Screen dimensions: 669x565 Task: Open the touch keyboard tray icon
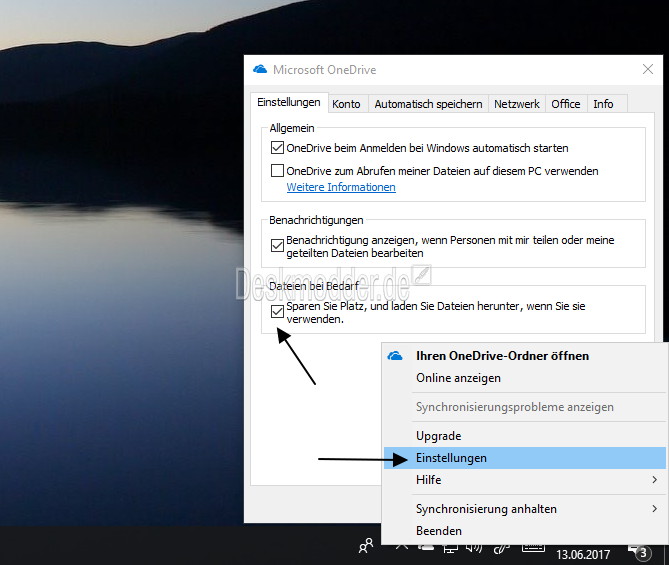(x=533, y=548)
